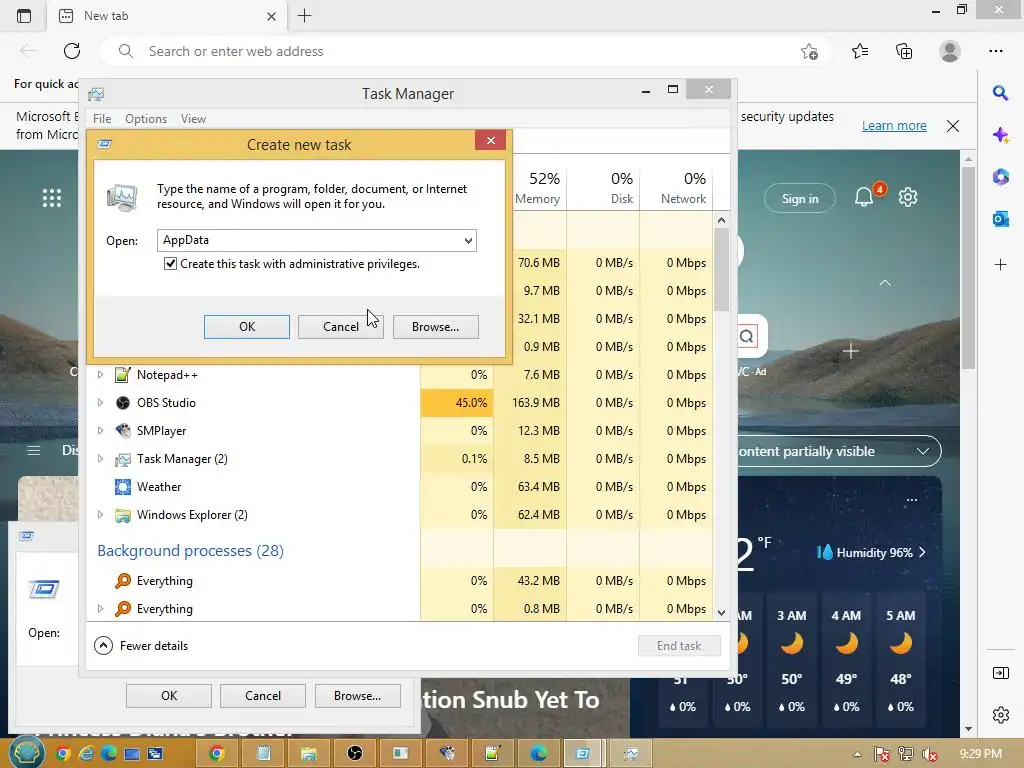Open the Windows Start orb
The image size is (1024, 768).
(x=26, y=752)
